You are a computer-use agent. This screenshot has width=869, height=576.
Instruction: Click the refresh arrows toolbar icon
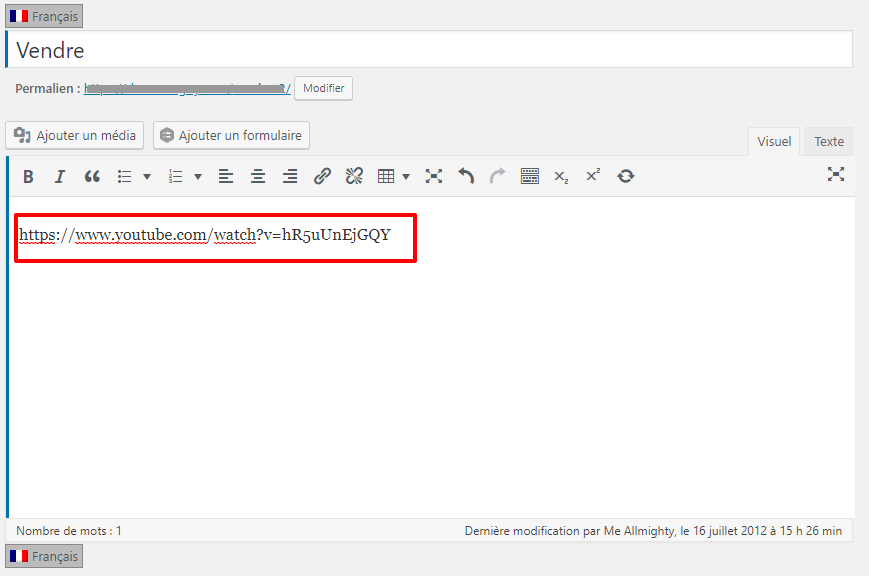[626, 176]
